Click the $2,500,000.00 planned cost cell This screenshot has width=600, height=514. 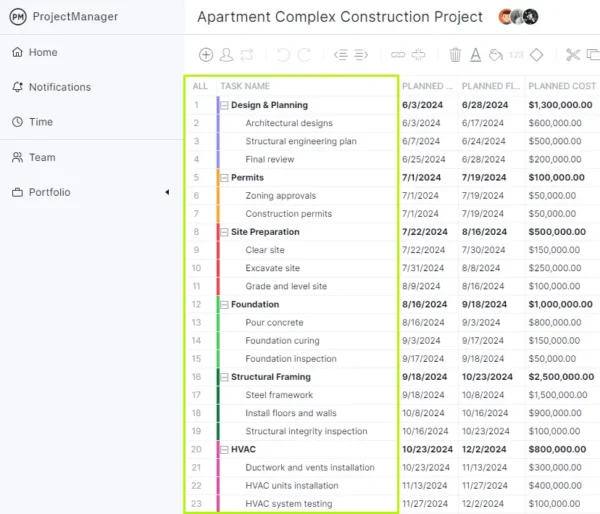click(x=561, y=377)
